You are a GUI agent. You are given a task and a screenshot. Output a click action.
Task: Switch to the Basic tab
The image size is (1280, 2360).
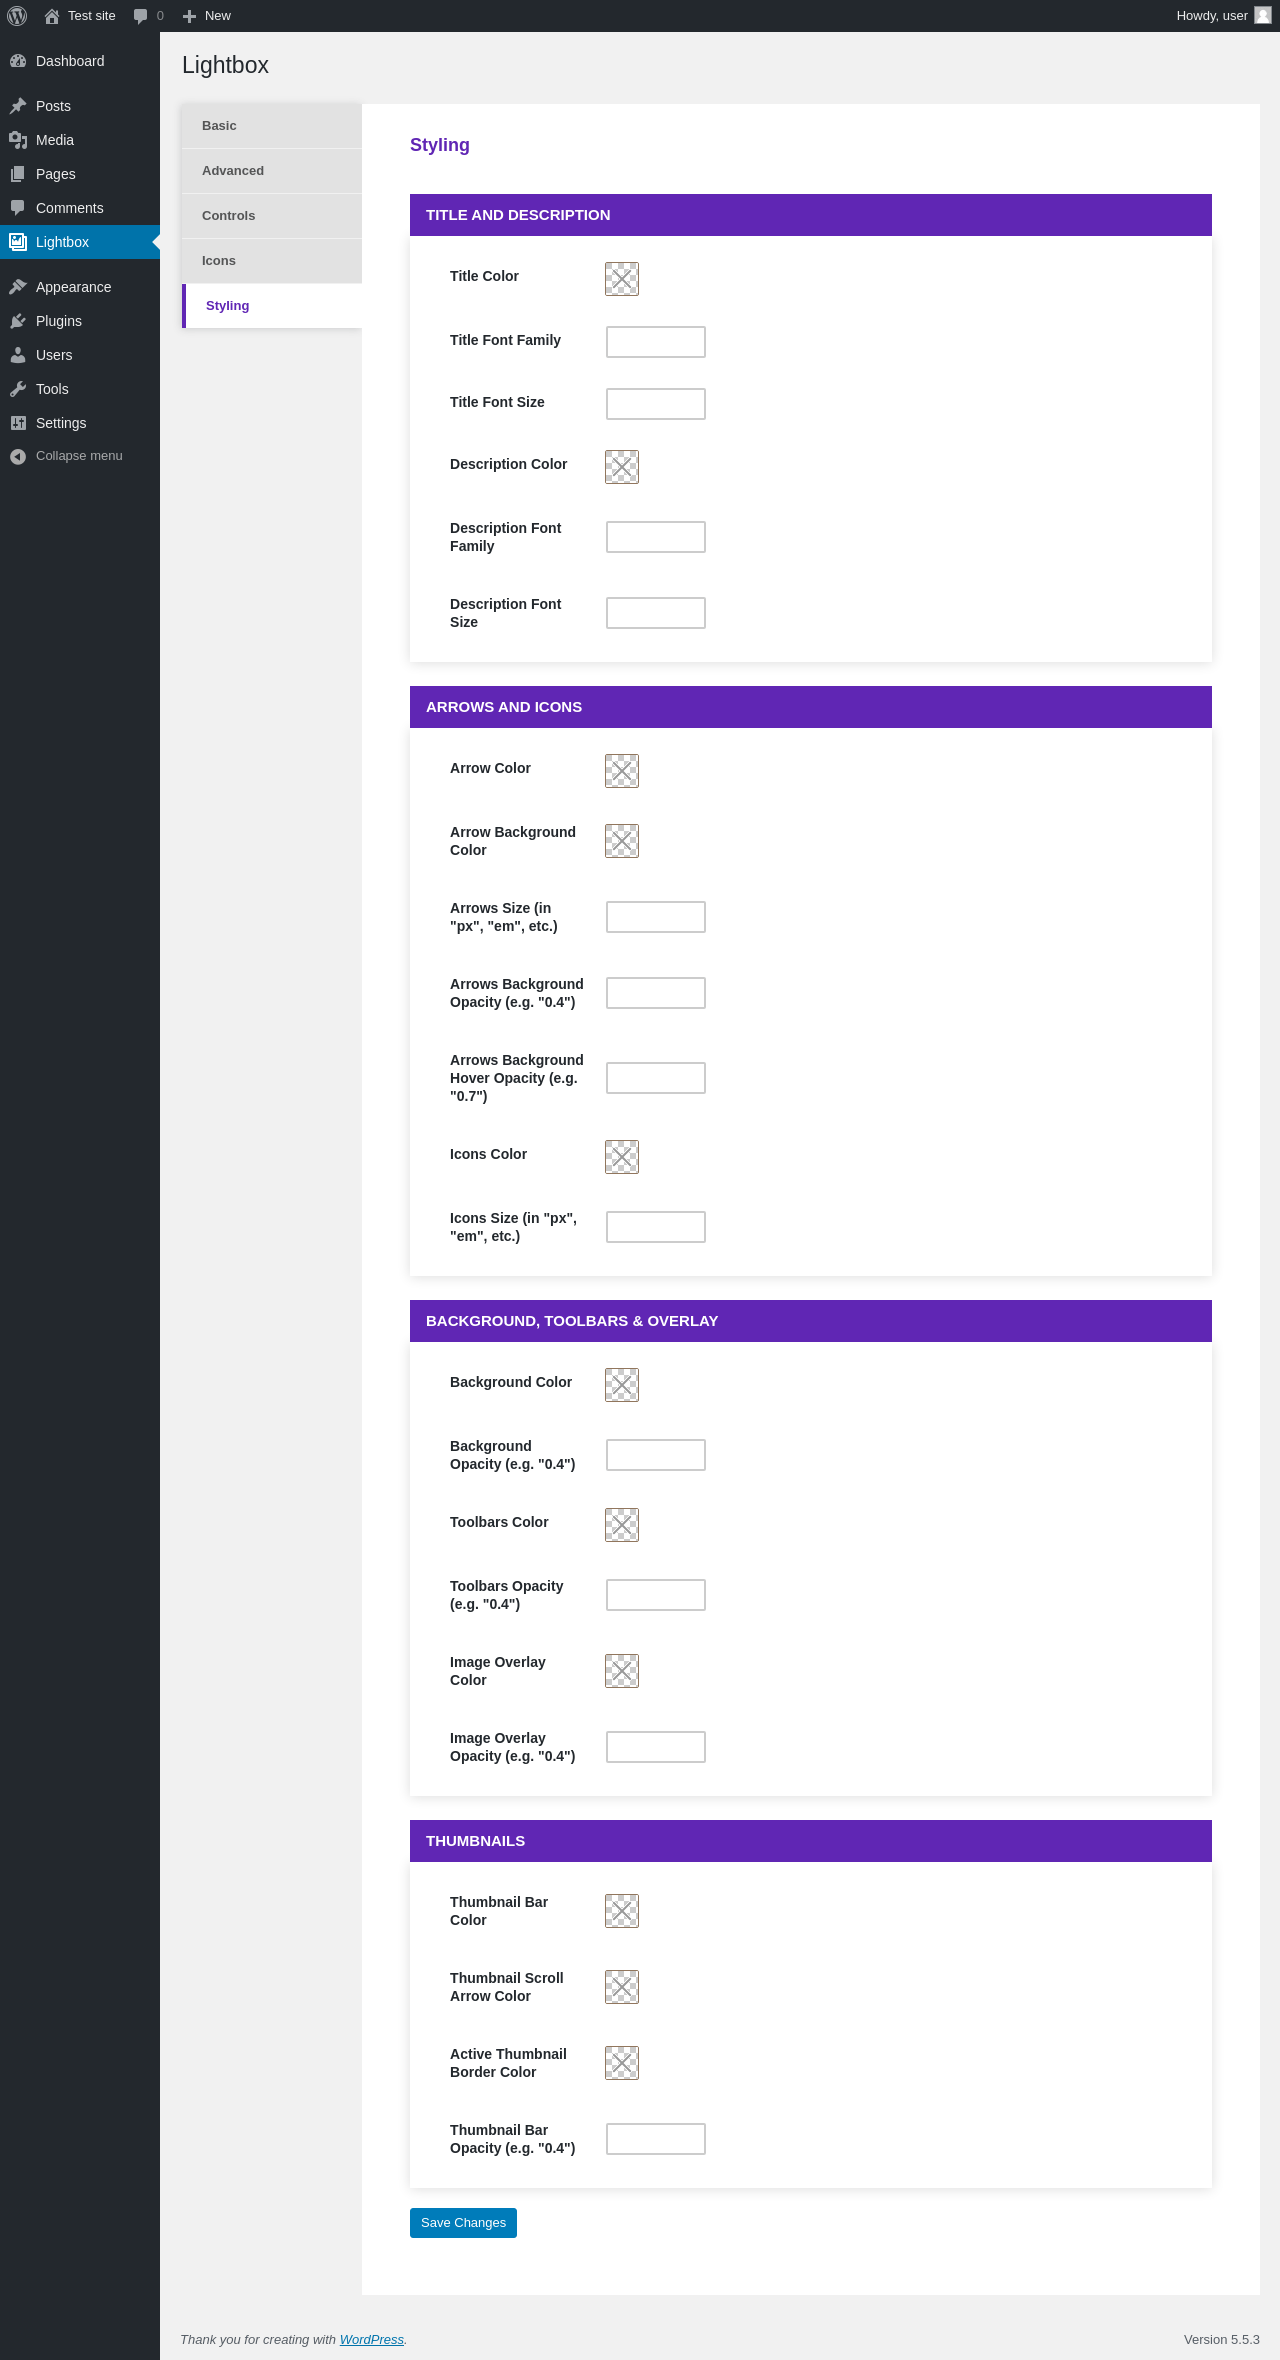[x=272, y=126]
